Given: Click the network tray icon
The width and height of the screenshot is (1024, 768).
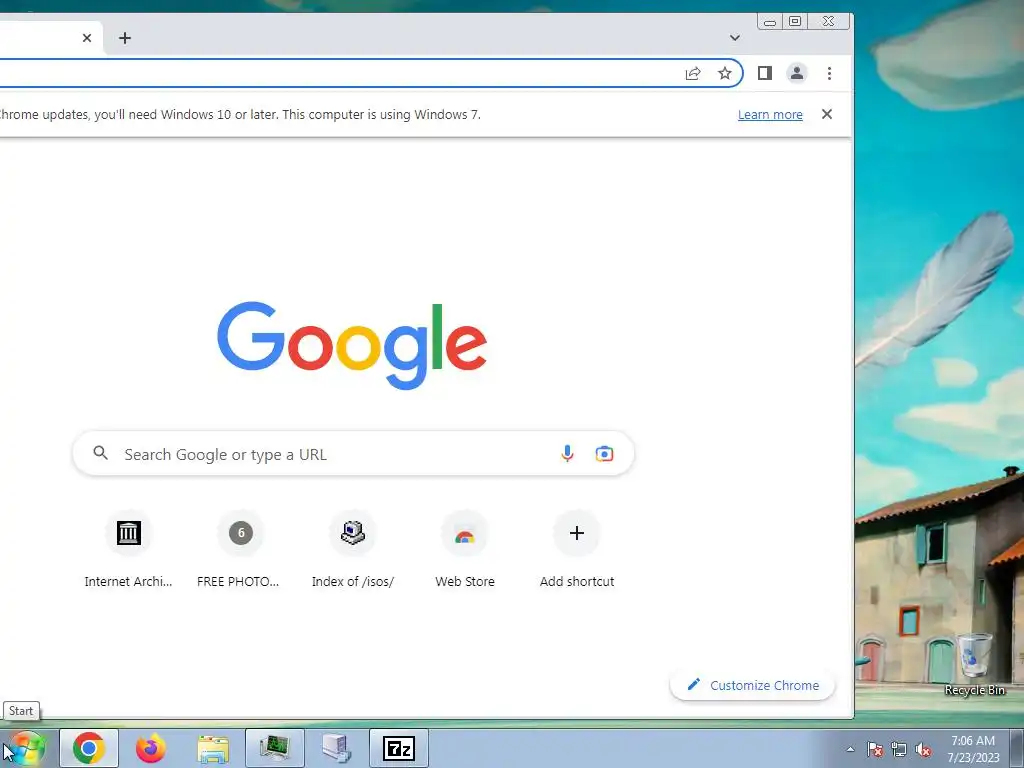Looking at the screenshot, I should 899,749.
